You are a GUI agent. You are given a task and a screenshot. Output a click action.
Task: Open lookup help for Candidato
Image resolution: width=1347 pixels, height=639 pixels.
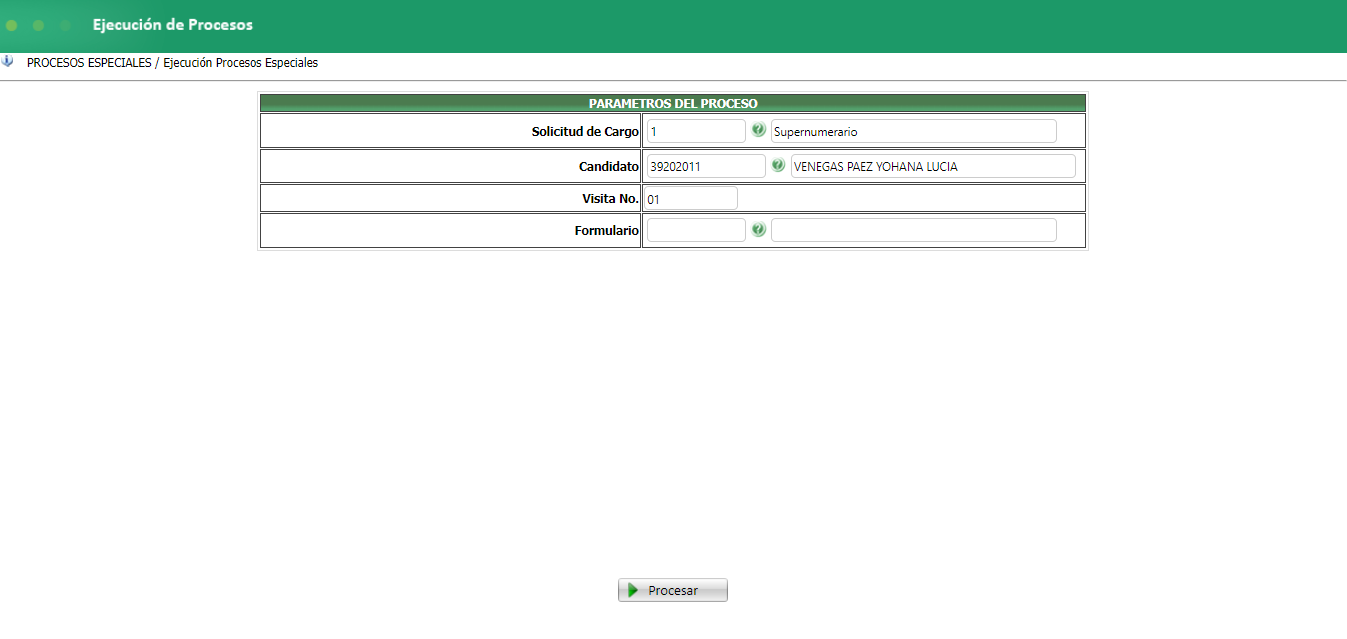(x=778, y=165)
